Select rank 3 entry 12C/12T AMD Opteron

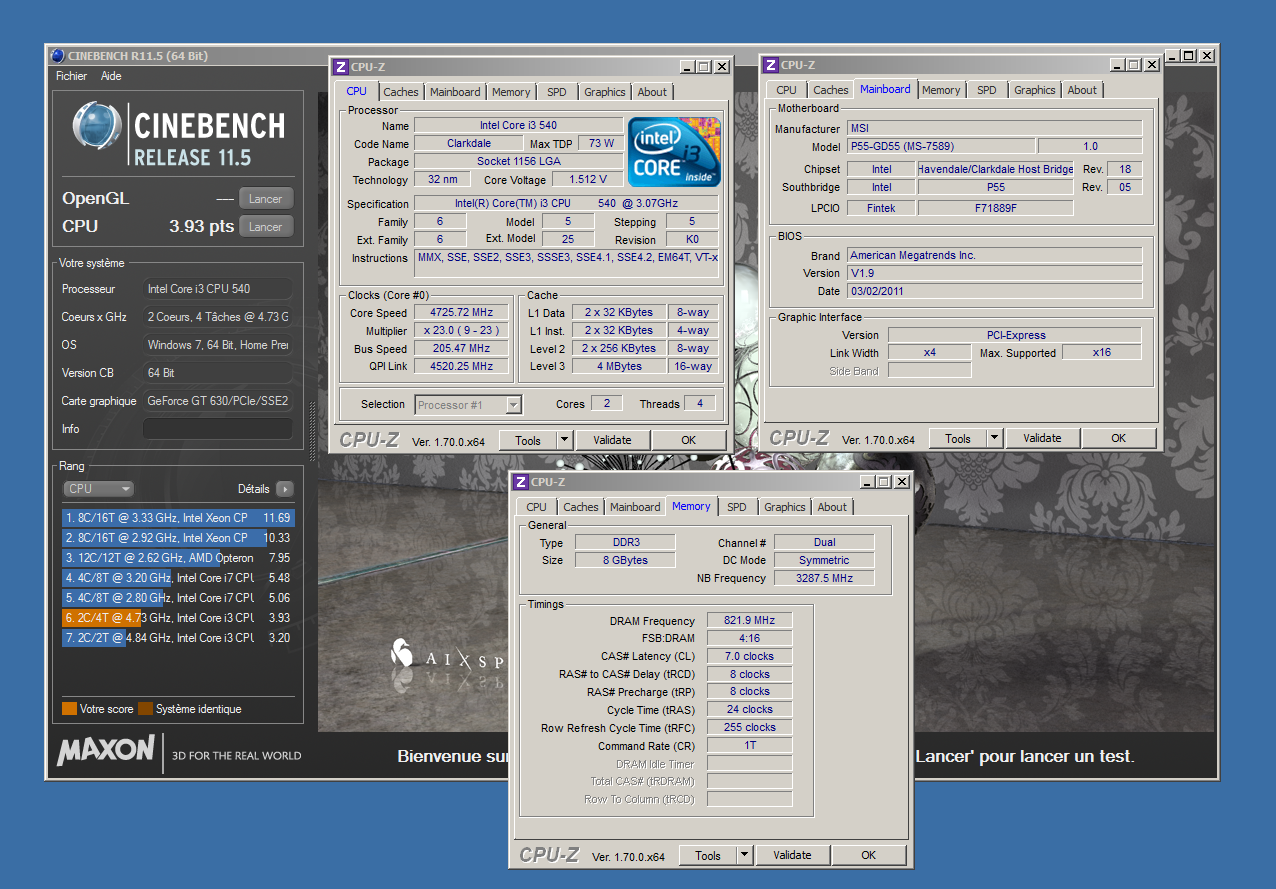pos(178,558)
